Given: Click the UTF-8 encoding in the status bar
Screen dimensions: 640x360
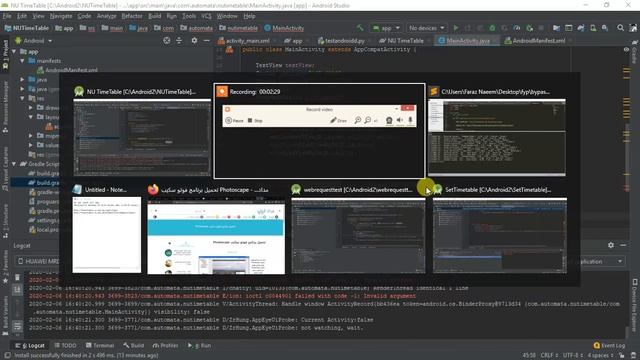Looking at the screenshot, I should coord(573,356).
